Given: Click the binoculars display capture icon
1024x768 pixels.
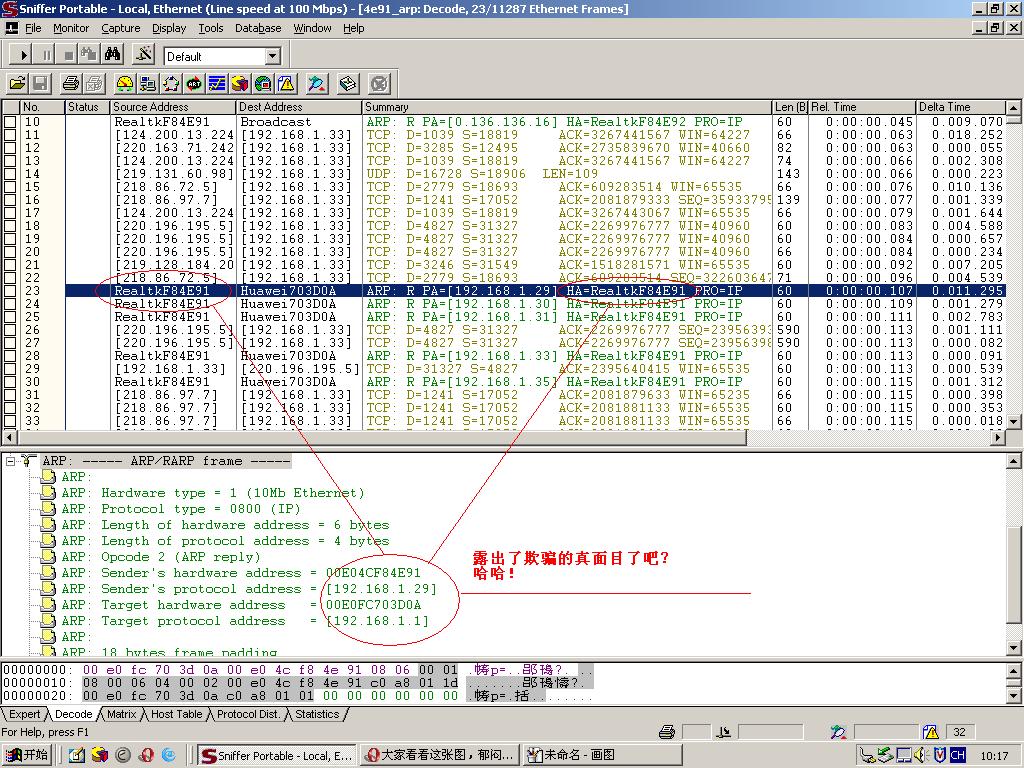Looking at the screenshot, I should (x=113, y=55).
